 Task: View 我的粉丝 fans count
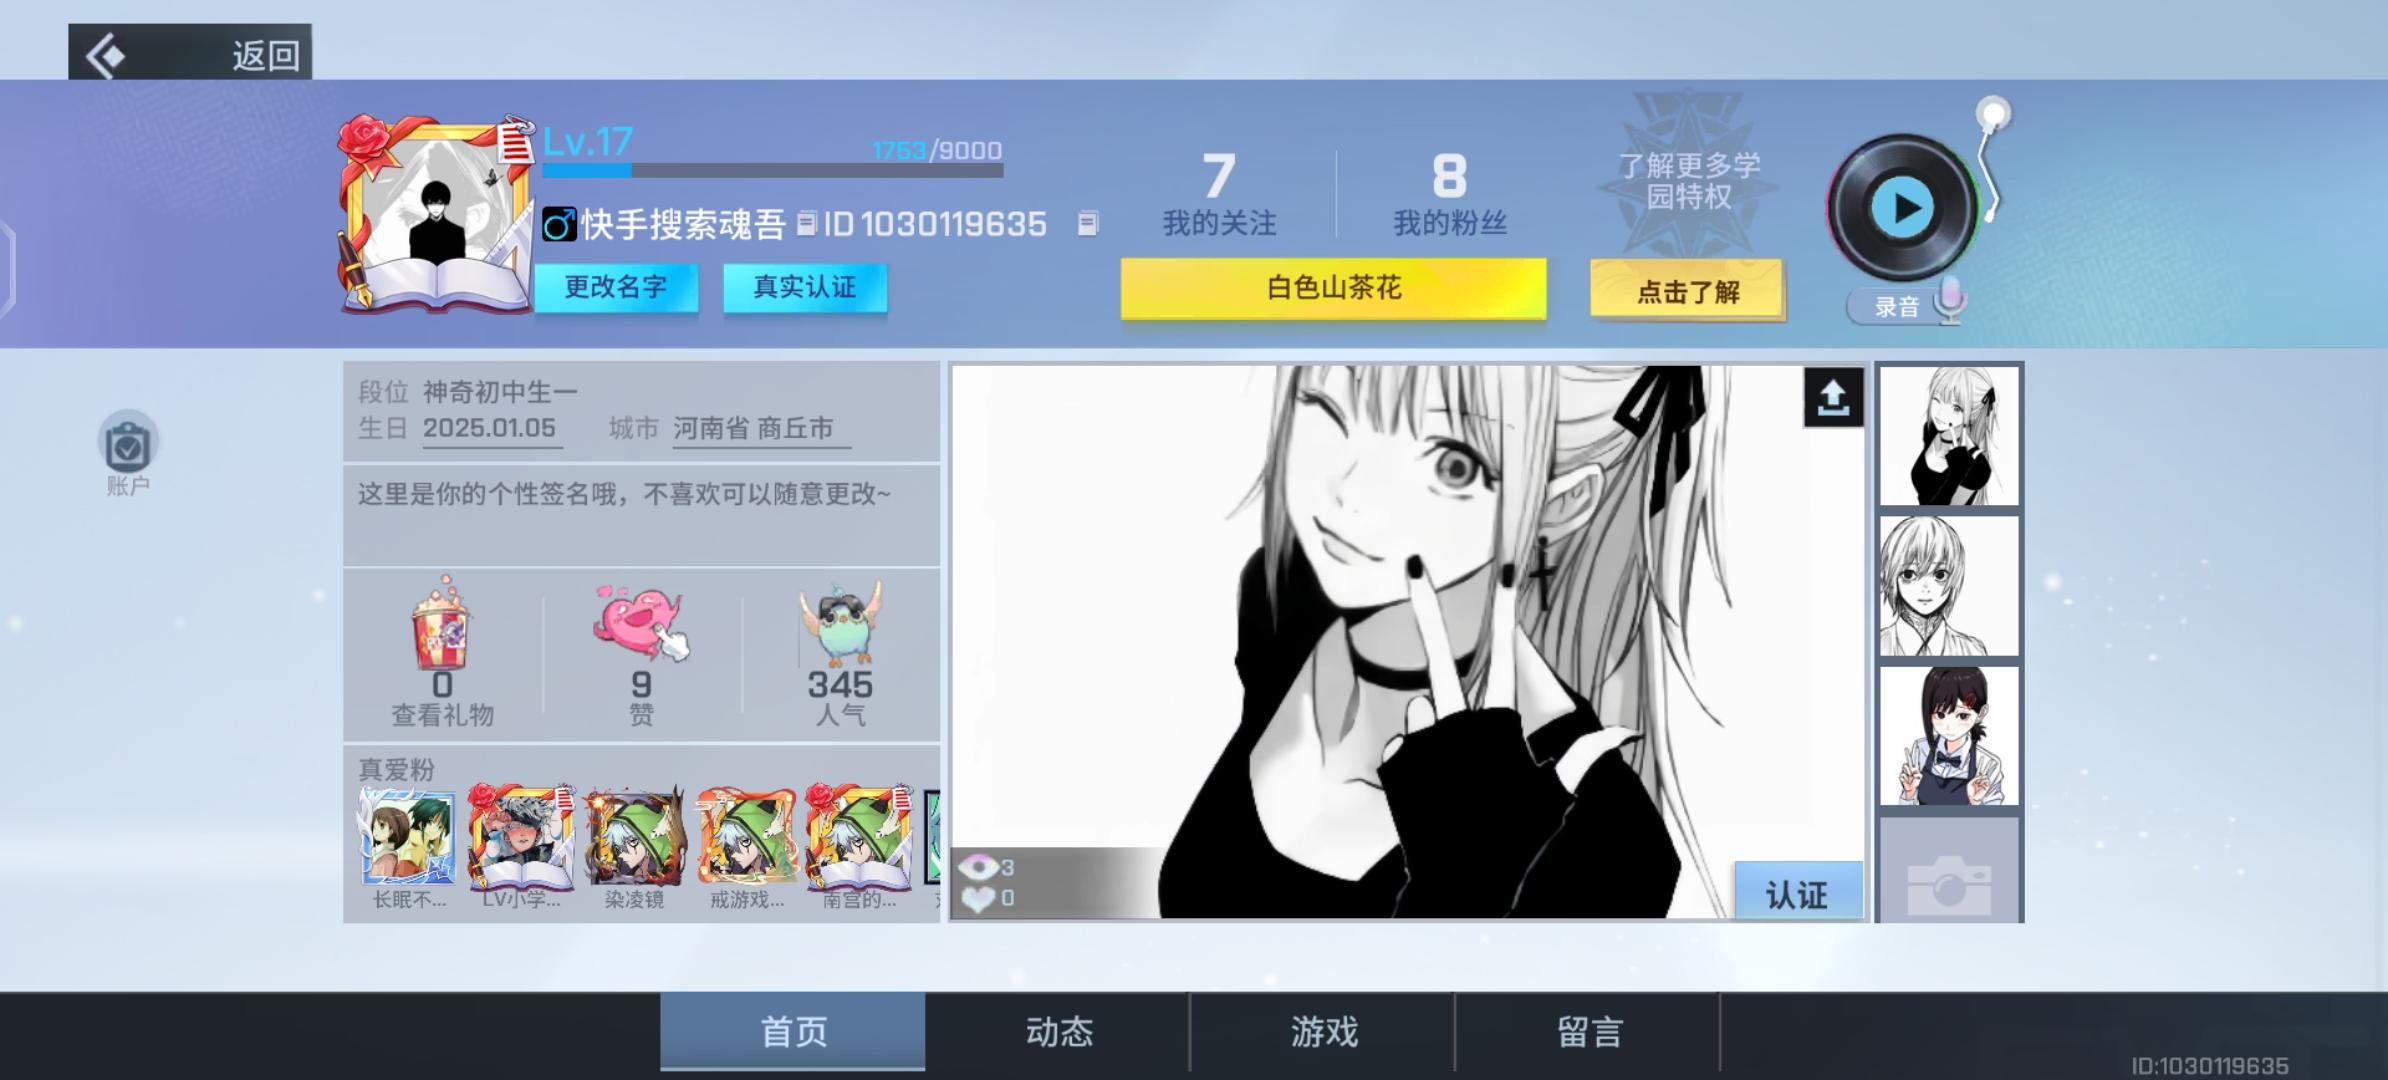[x=1450, y=195]
